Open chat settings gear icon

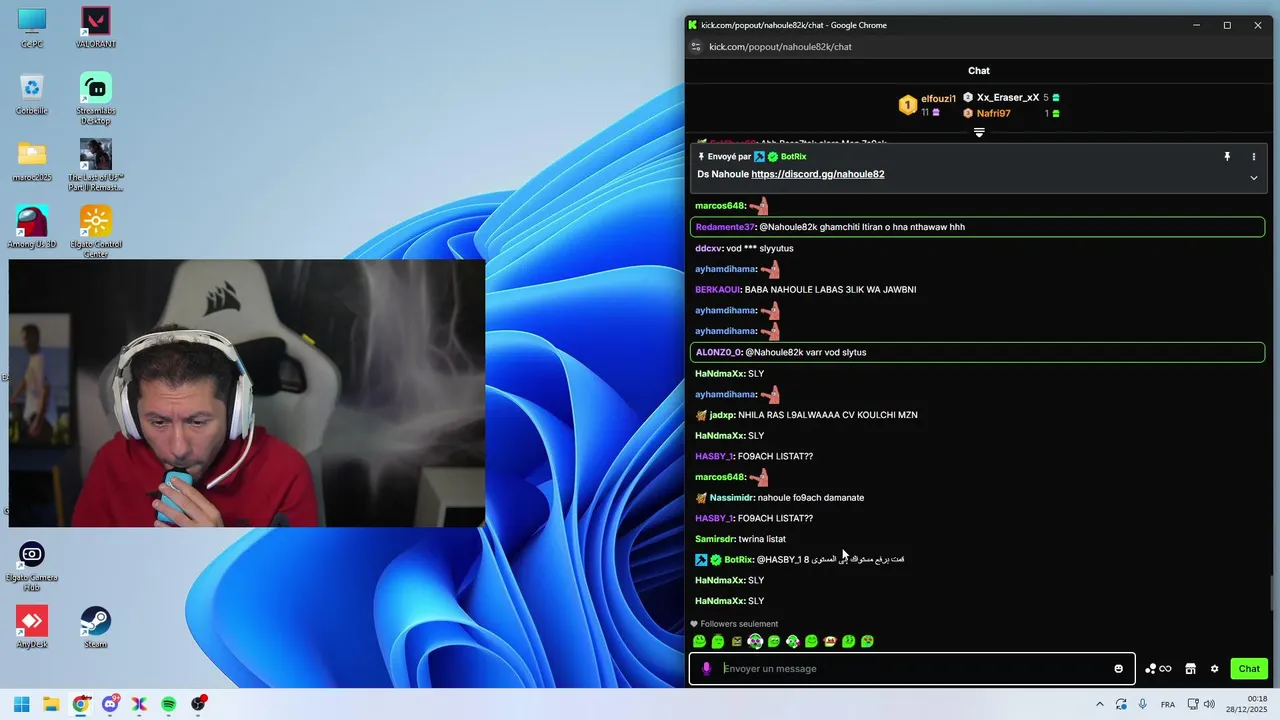1215,669
